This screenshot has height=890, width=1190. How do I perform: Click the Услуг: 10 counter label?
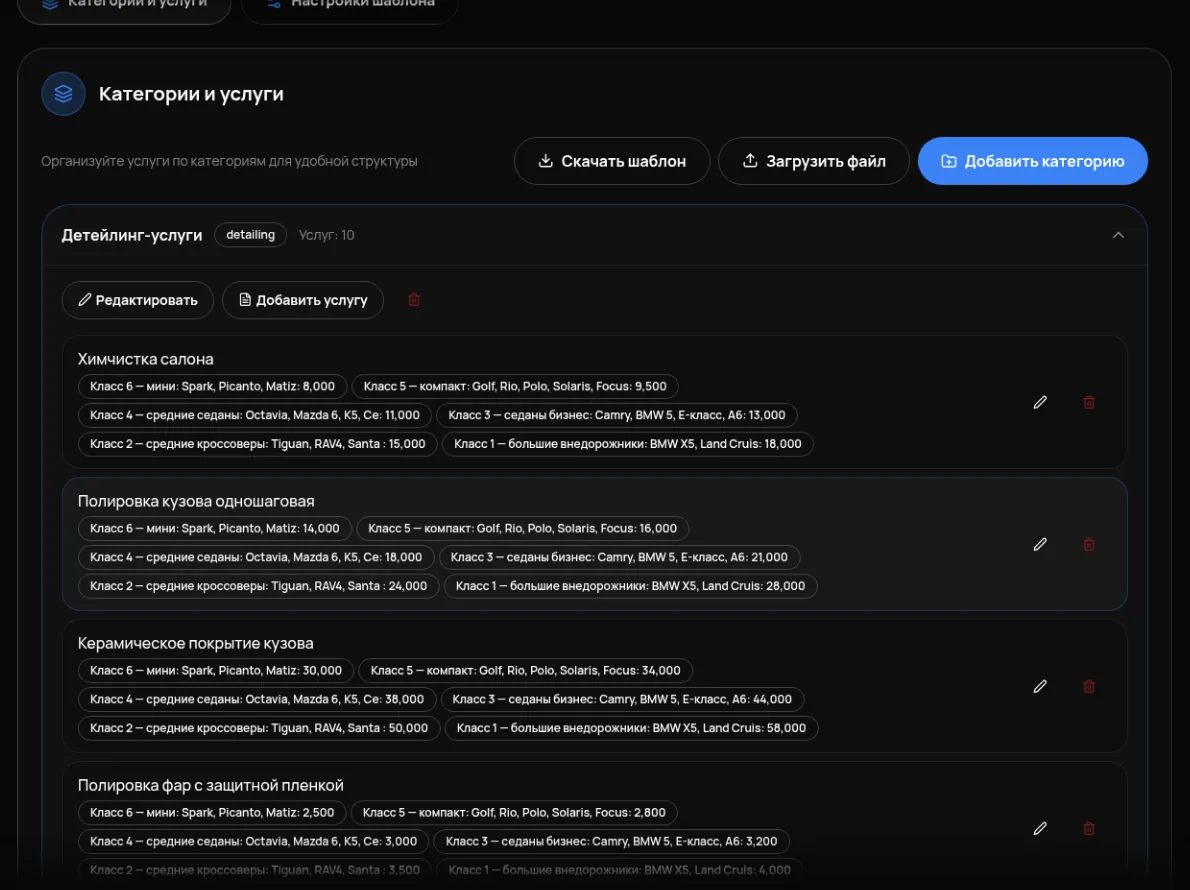pos(326,235)
